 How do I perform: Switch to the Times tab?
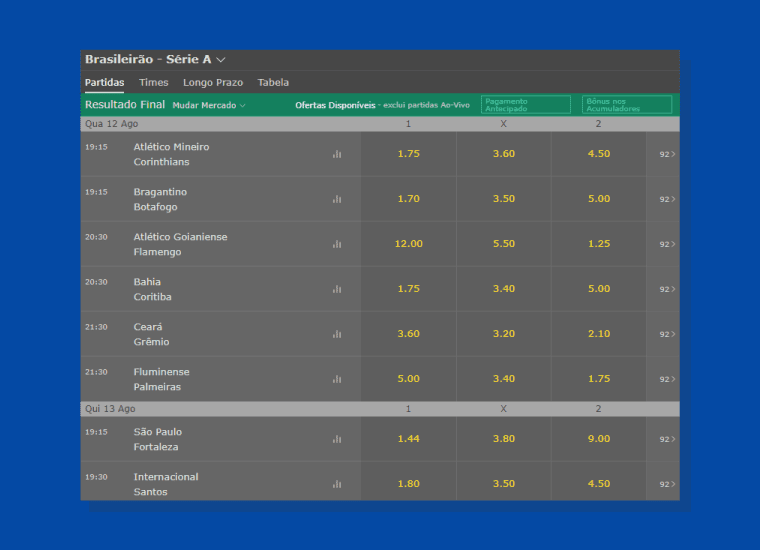(x=154, y=82)
